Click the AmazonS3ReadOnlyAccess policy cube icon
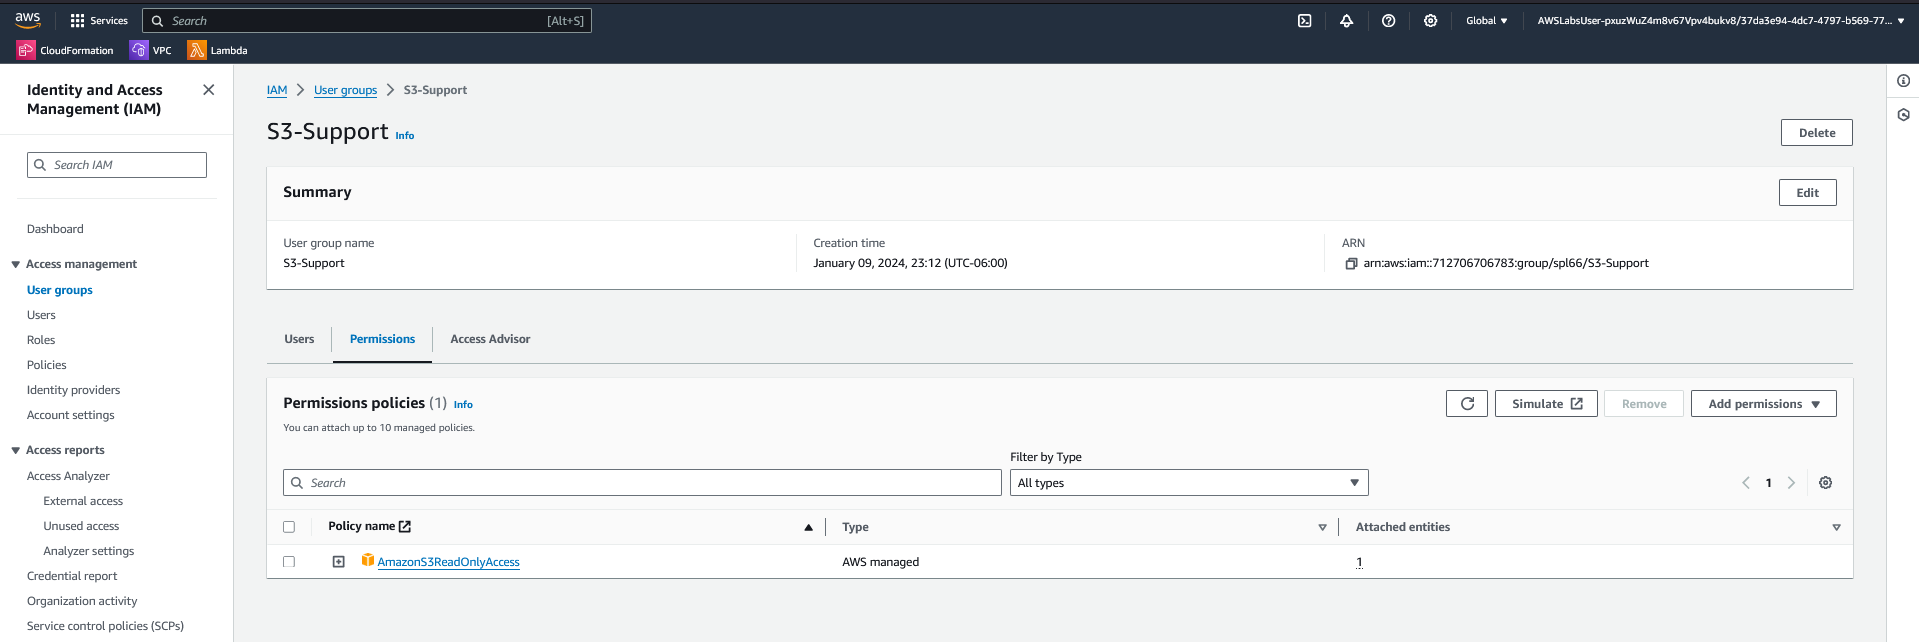Screen dimensions: 1919x642 (367, 560)
